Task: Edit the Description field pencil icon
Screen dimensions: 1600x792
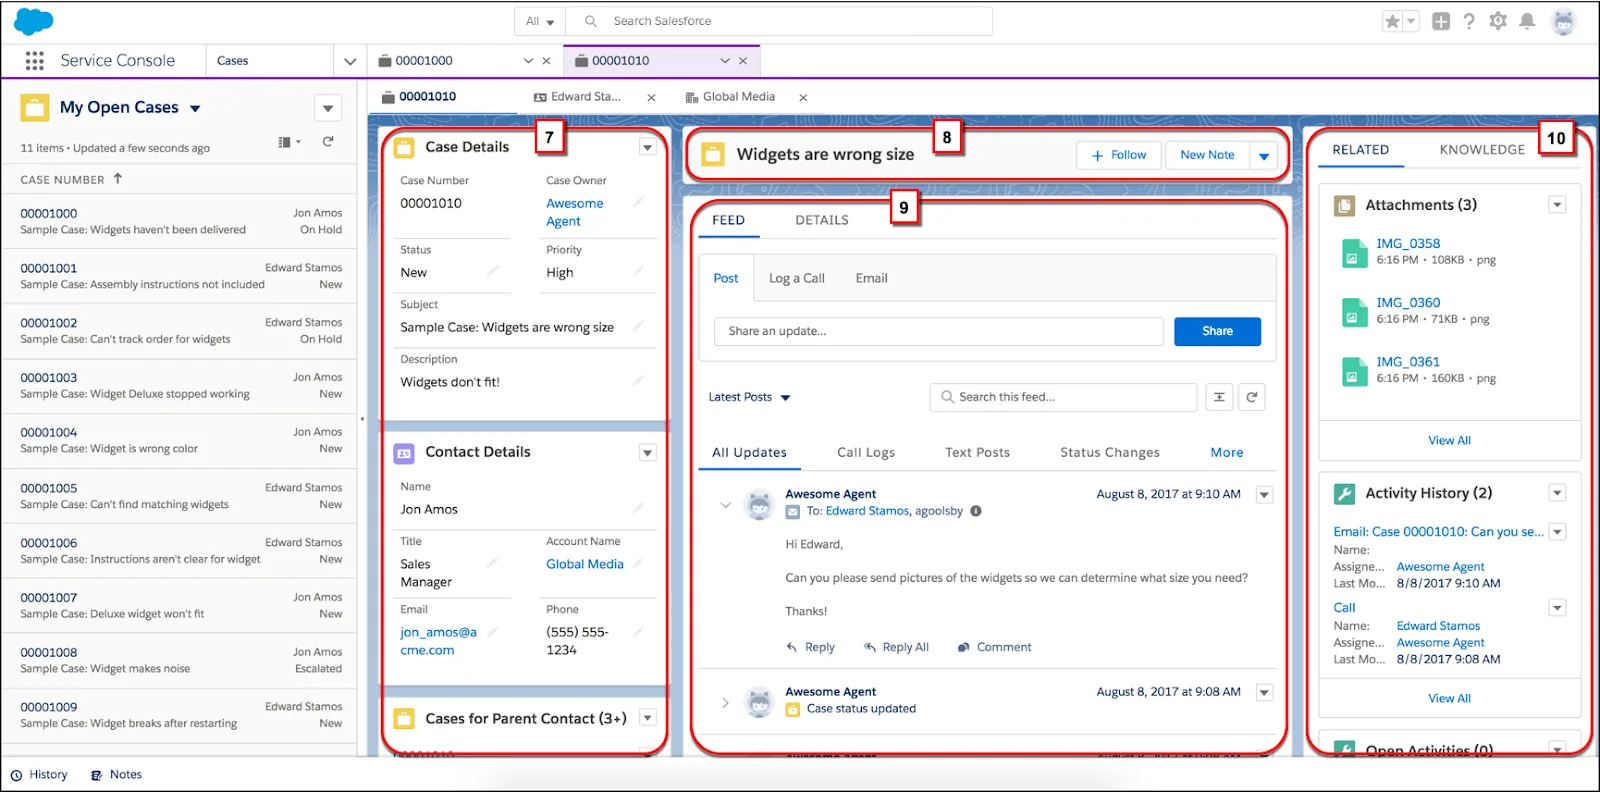Action: click(639, 381)
